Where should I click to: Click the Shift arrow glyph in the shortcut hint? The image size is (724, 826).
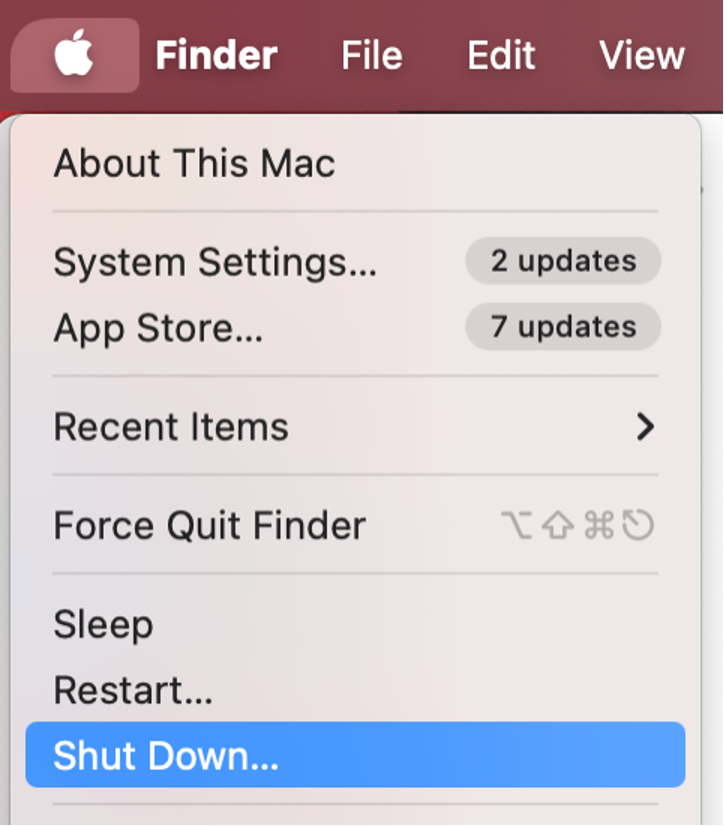[557, 524]
